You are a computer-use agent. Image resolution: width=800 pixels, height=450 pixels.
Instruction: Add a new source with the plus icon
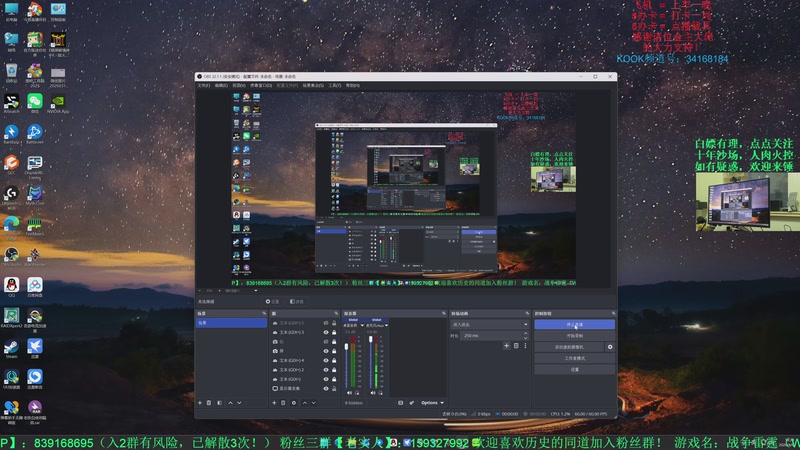coord(274,403)
